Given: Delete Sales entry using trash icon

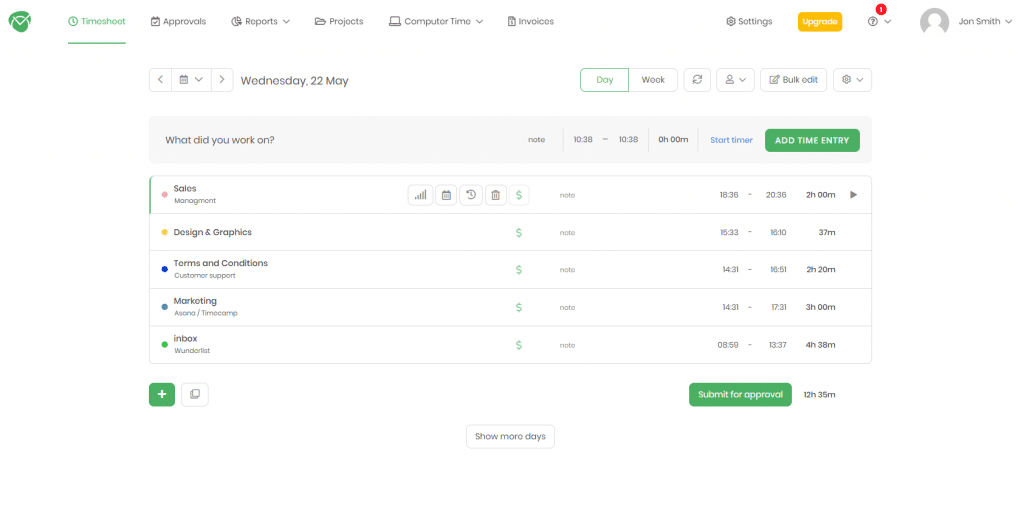Looking at the screenshot, I should coord(496,195).
